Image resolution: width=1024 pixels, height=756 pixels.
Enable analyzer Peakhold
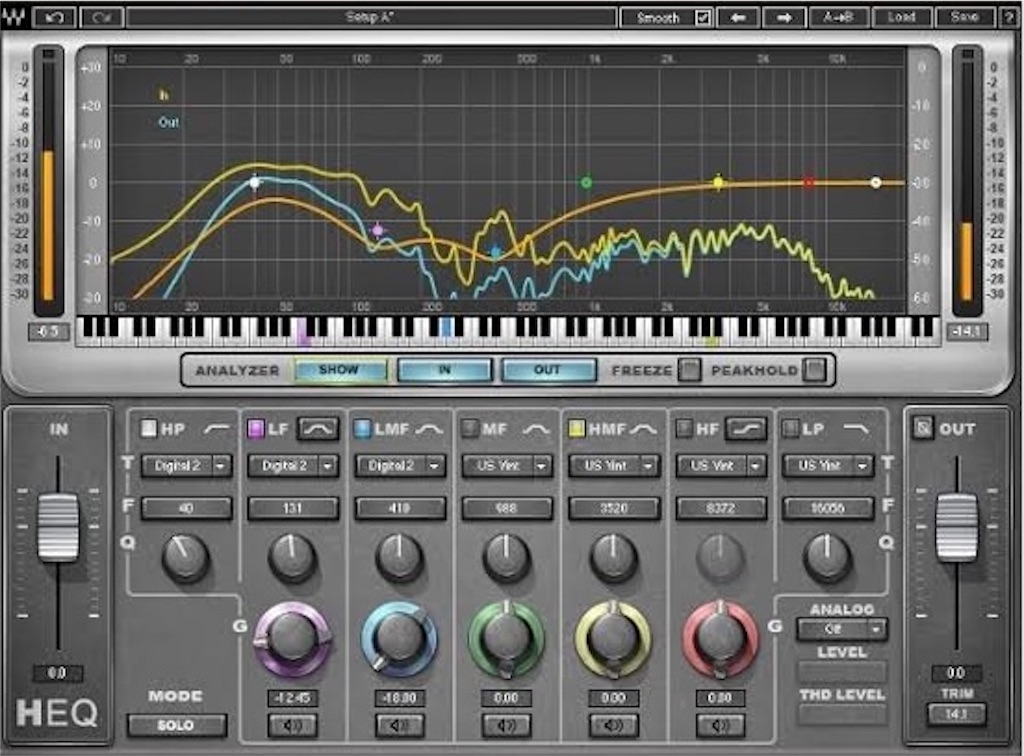[x=814, y=370]
